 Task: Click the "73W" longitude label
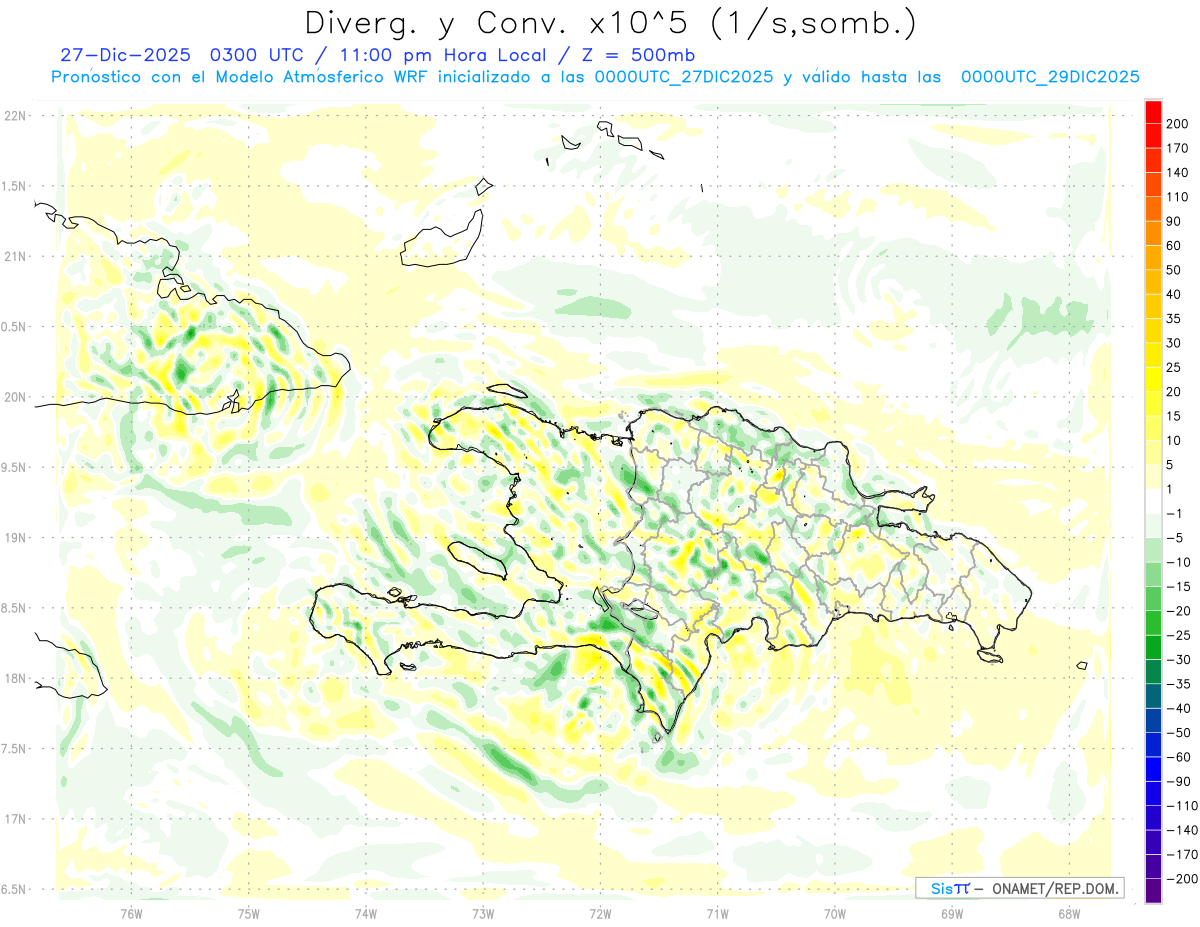483,913
